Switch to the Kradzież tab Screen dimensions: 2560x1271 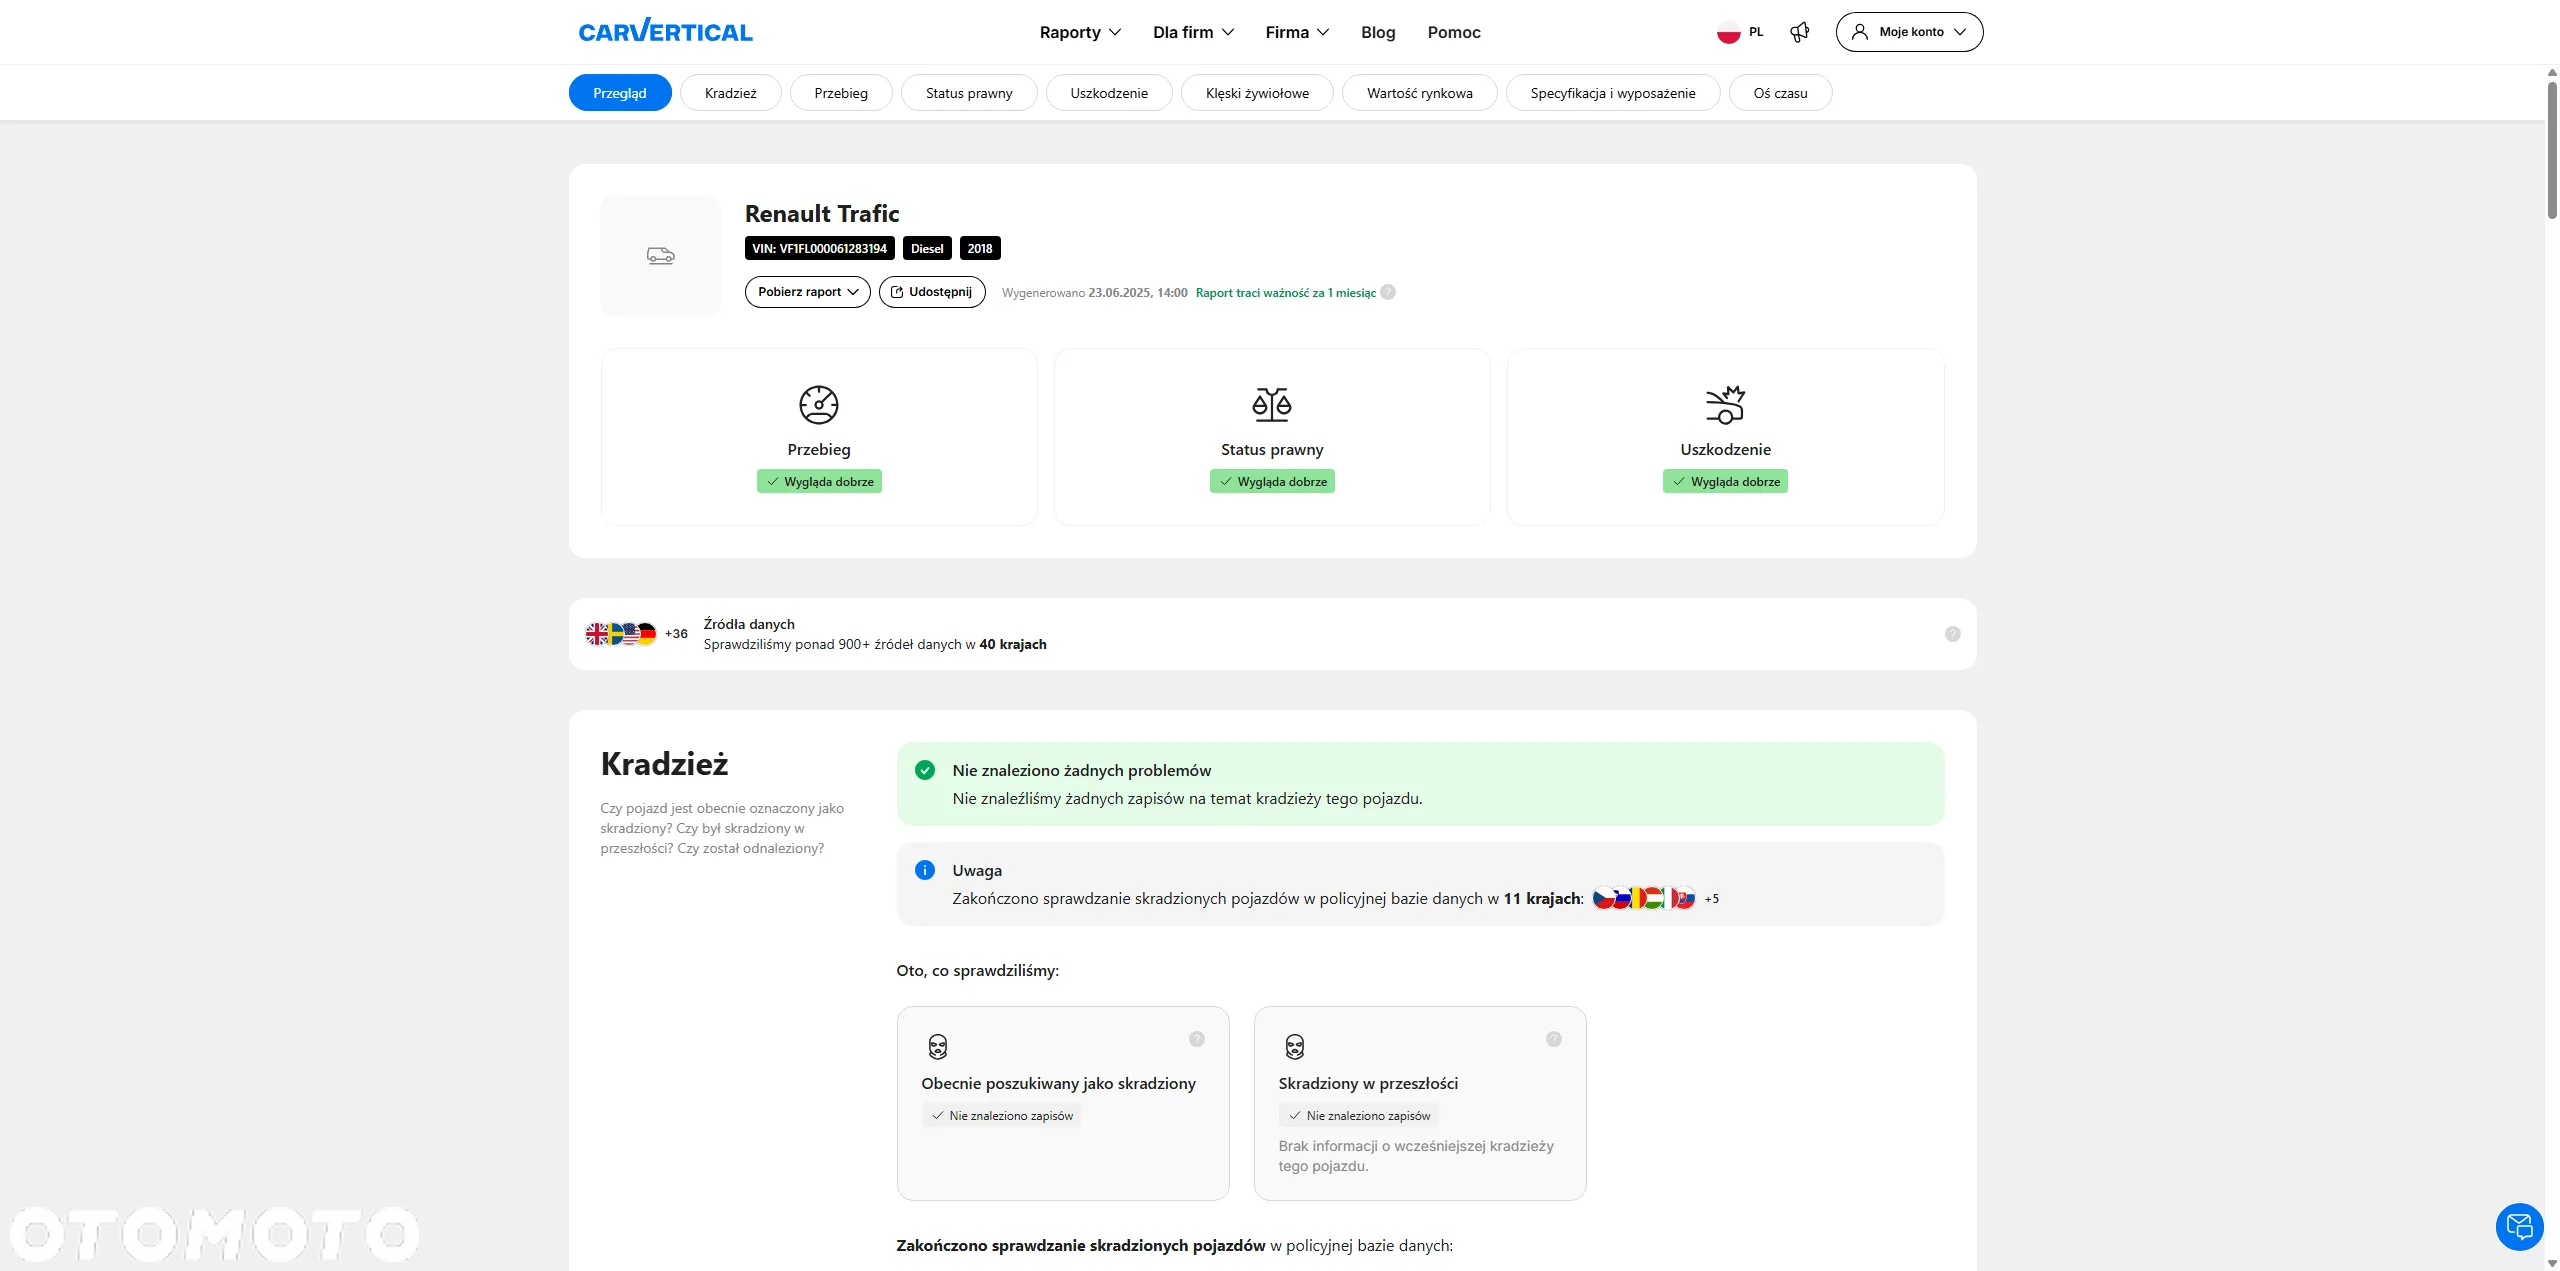pyautogui.click(x=730, y=93)
